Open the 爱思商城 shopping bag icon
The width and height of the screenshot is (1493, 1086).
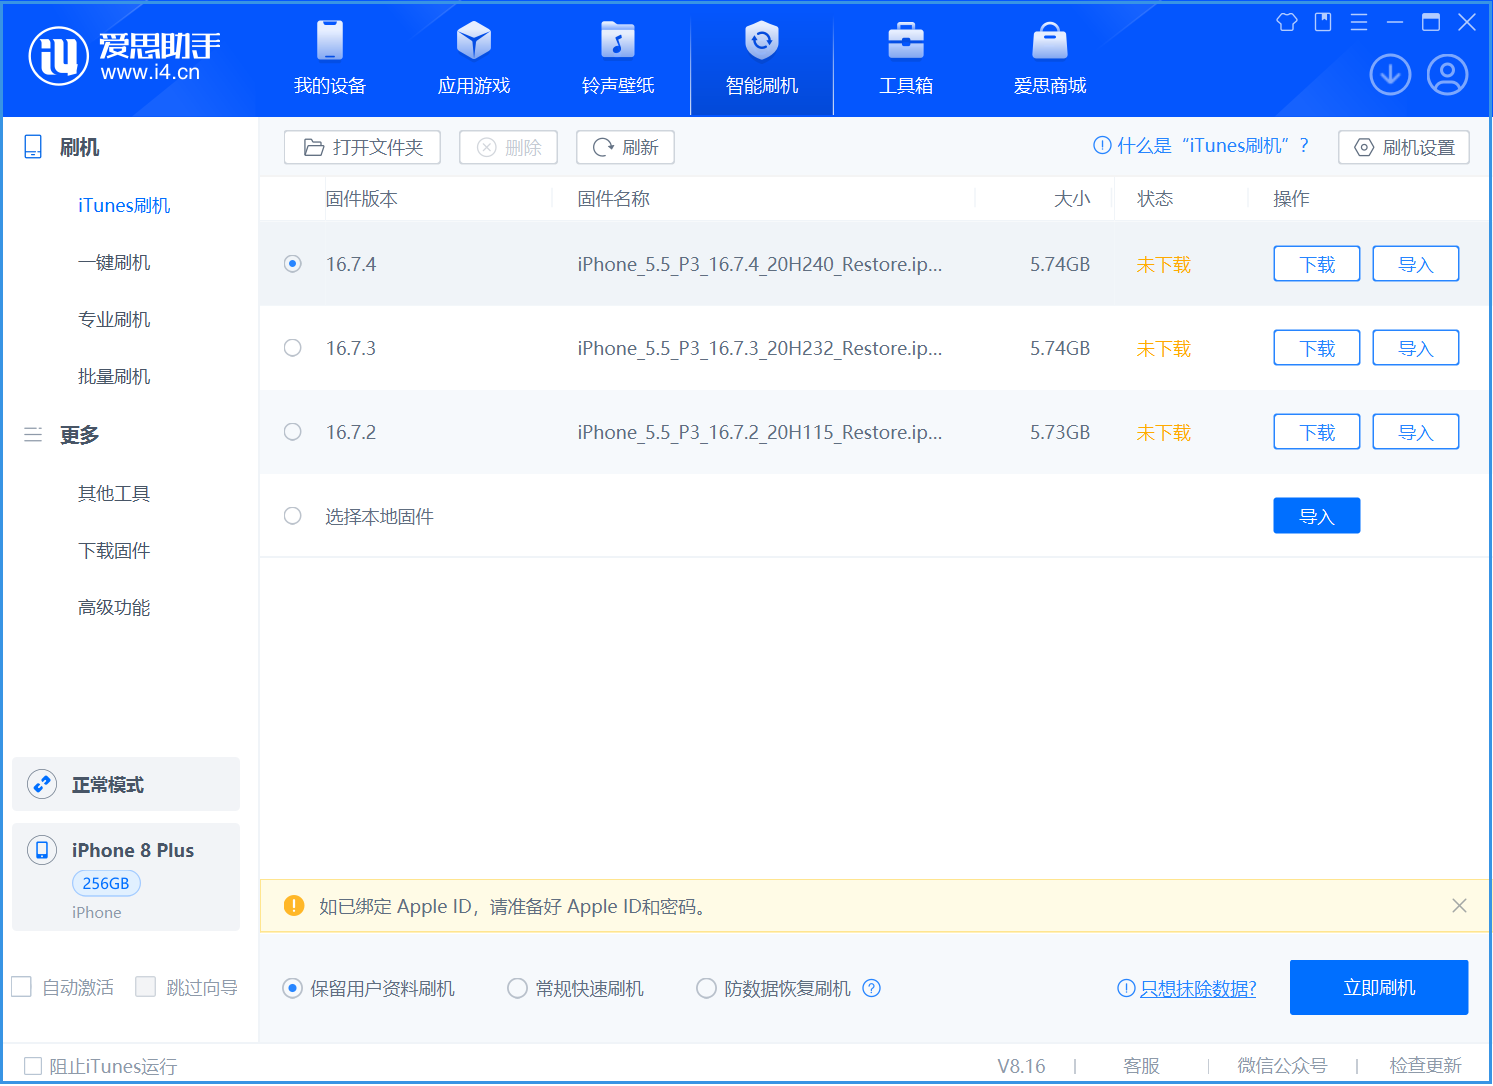tap(1049, 41)
